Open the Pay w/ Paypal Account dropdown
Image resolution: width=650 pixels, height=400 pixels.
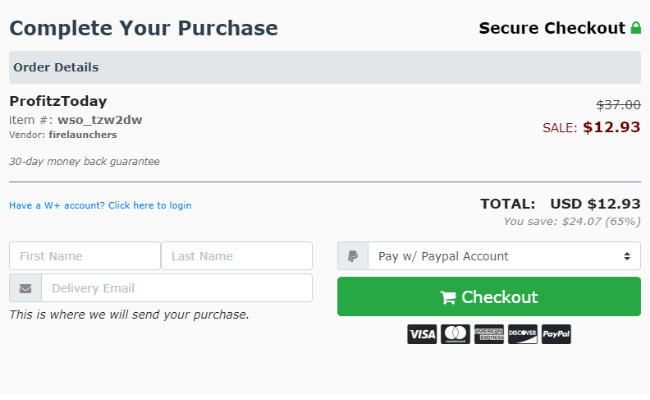point(504,256)
